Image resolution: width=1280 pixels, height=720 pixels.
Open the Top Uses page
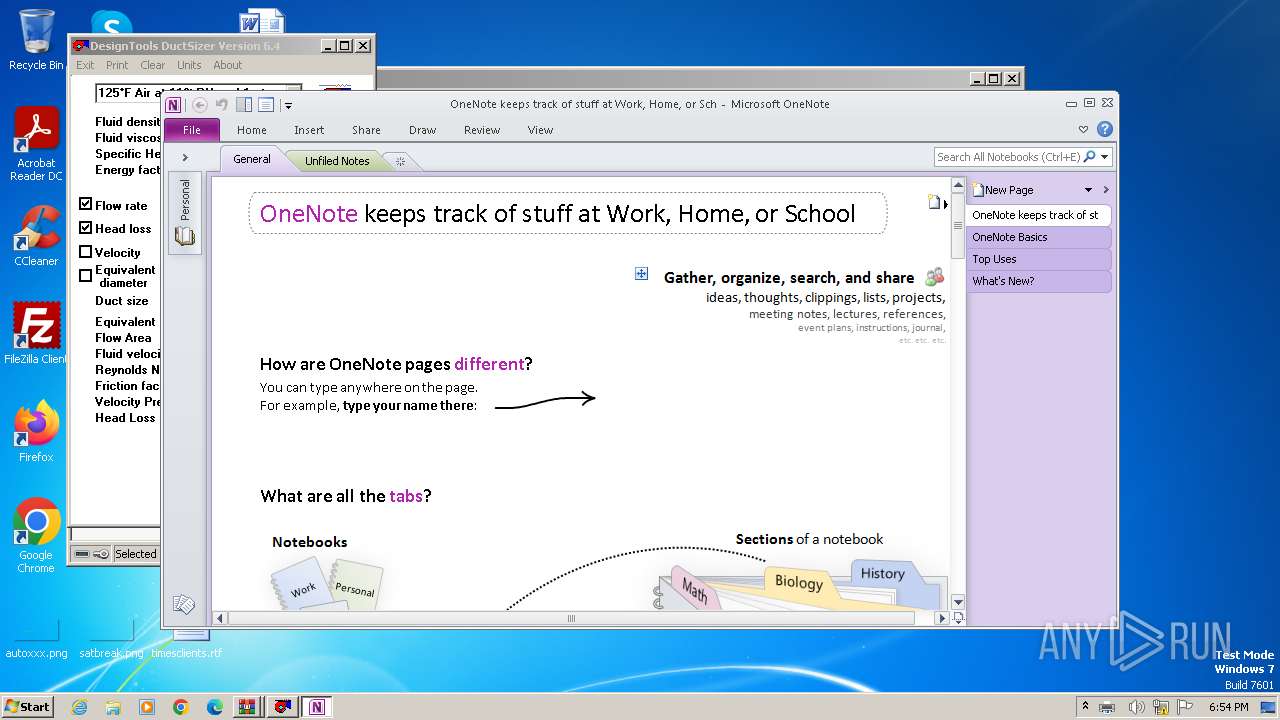(x=1039, y=259)
